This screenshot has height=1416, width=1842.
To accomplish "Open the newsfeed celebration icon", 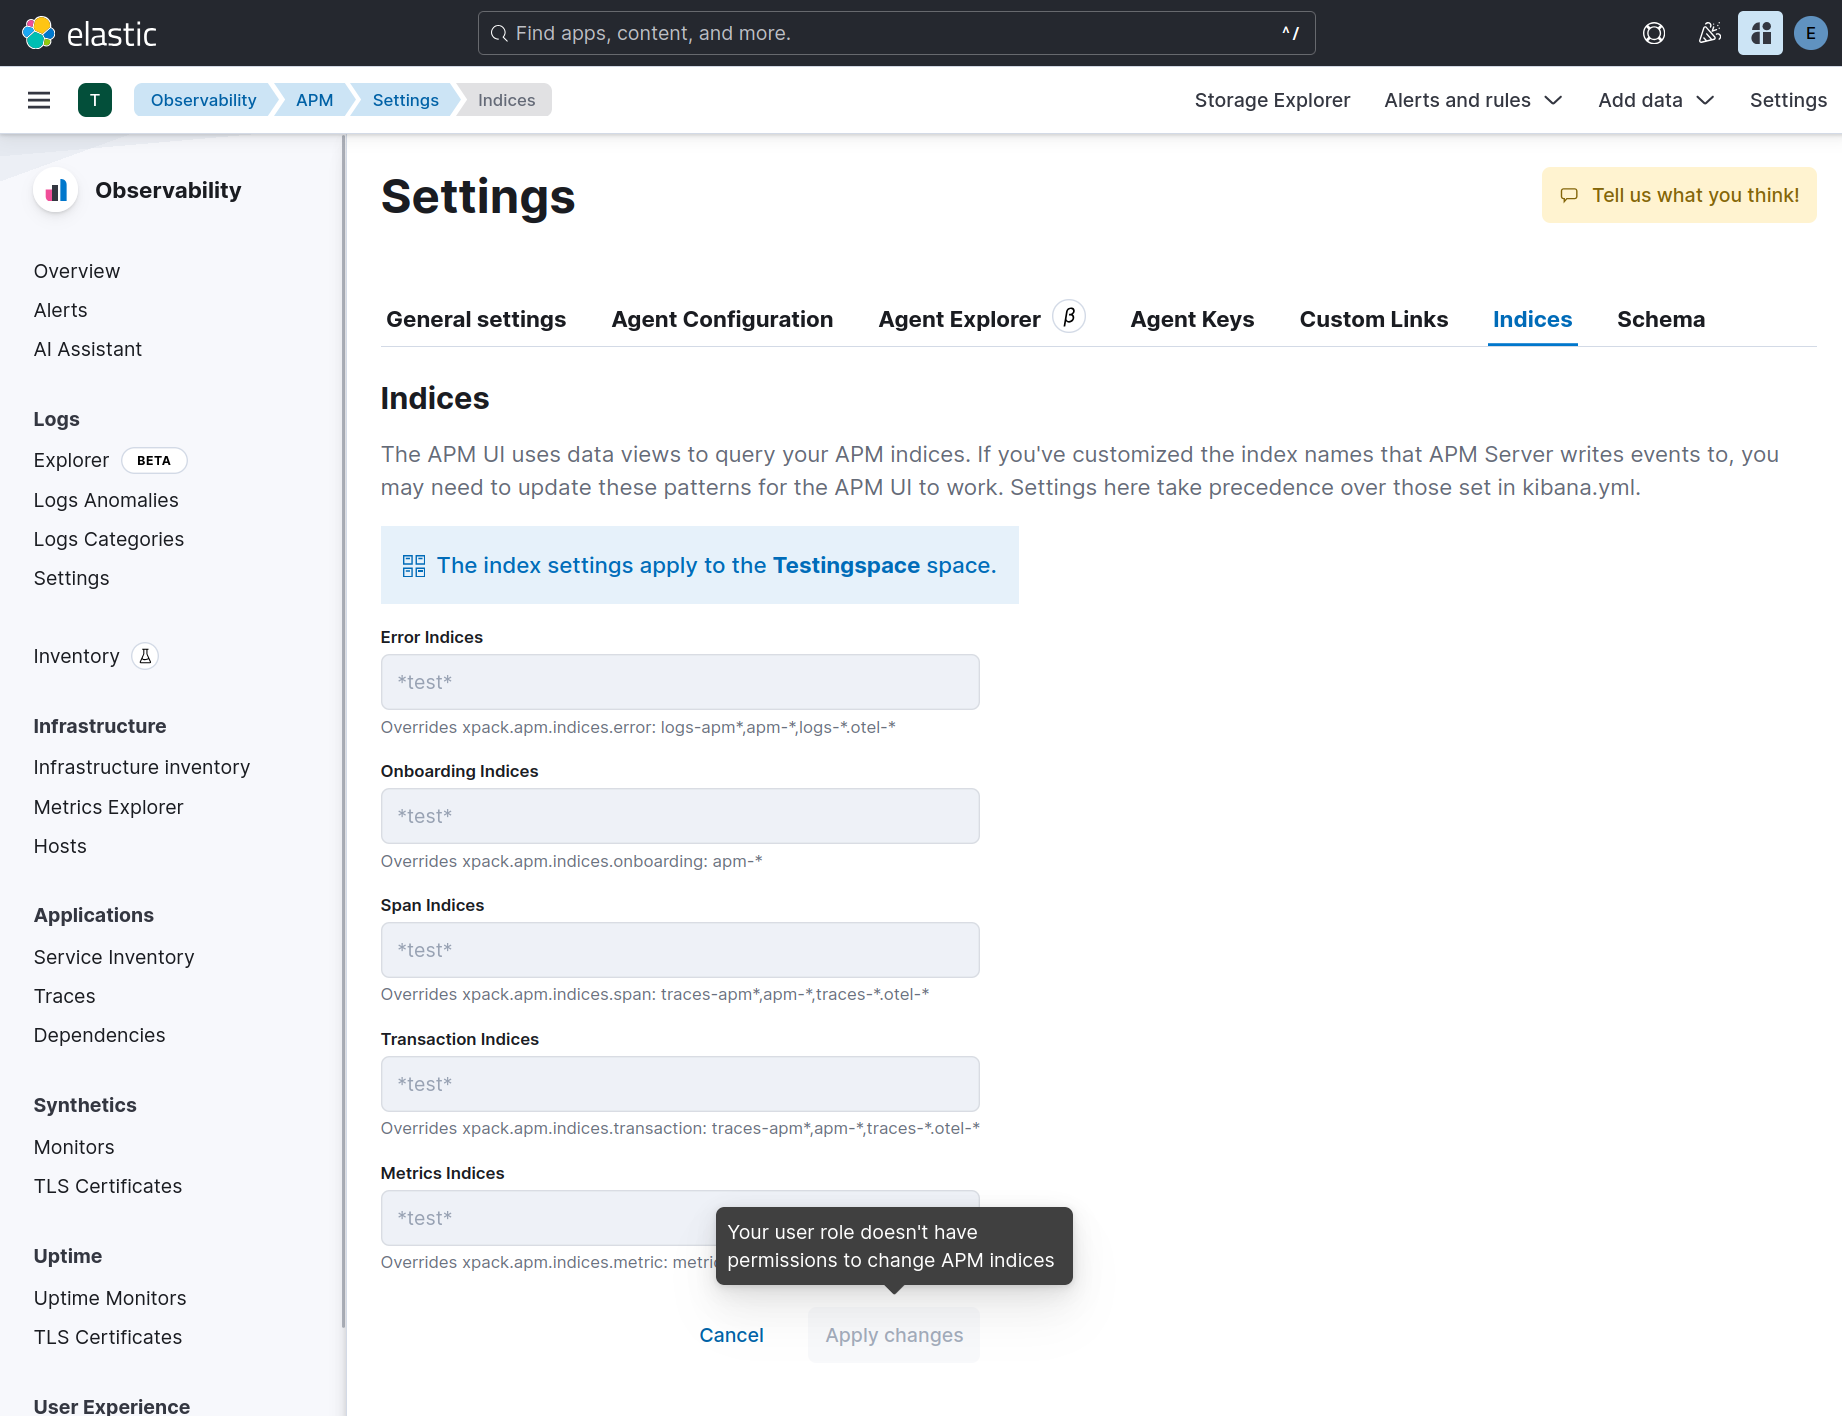I will click(x=1710, y=33).
